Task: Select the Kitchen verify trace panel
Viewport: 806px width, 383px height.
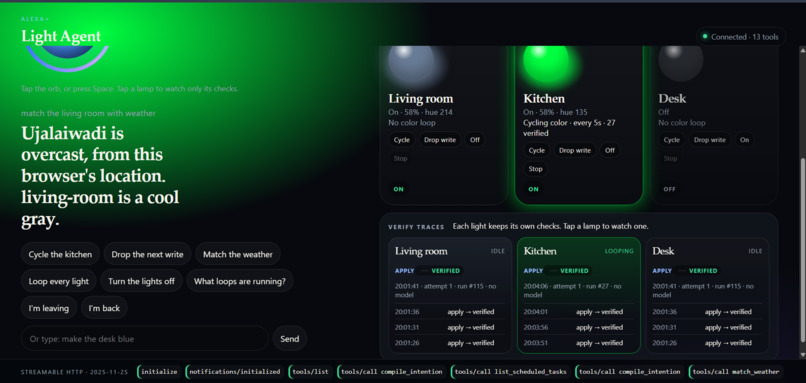Action: click(x=579, y=295)
